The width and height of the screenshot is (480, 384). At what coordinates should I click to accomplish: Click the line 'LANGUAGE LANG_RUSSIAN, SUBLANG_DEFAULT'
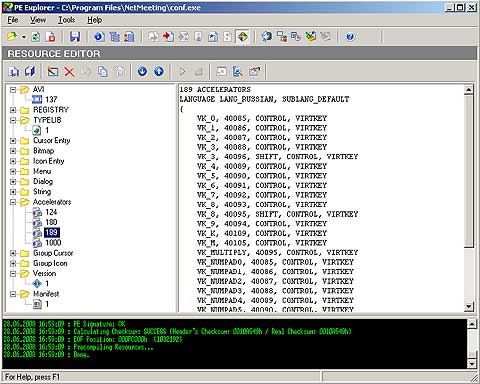tap(264, 99)
